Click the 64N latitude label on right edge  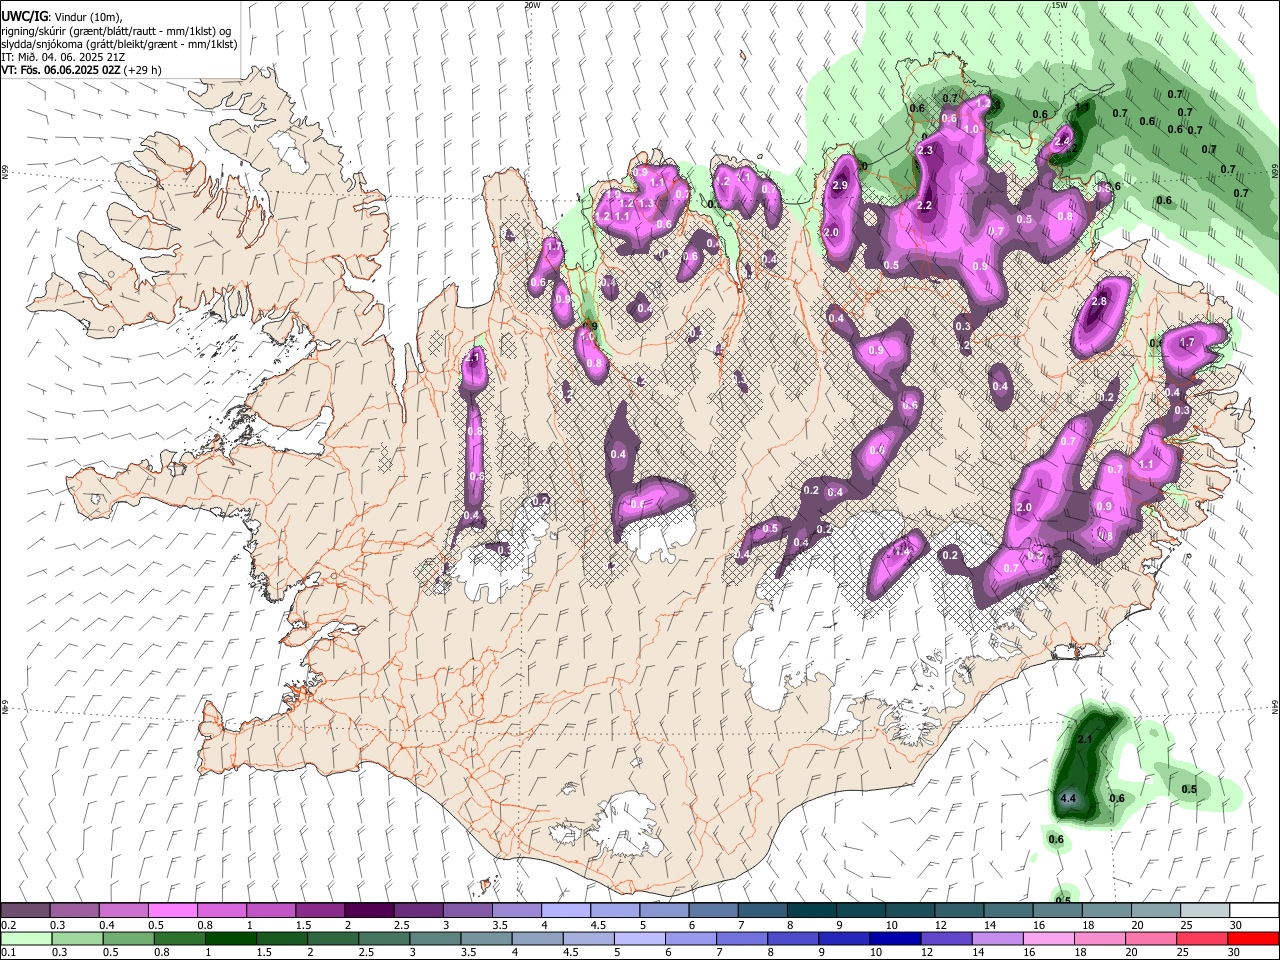tap(1275, 705)
